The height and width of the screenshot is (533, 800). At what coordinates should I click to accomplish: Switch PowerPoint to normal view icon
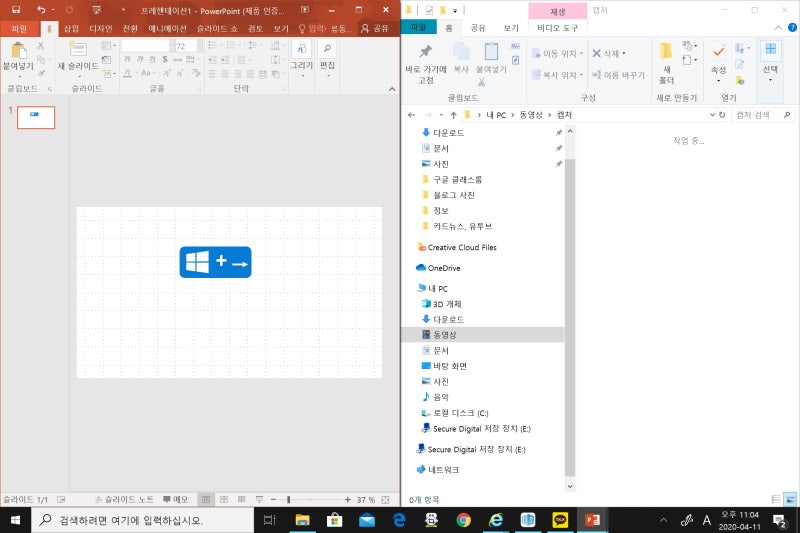pyautogui.click(x=206, y=499)
